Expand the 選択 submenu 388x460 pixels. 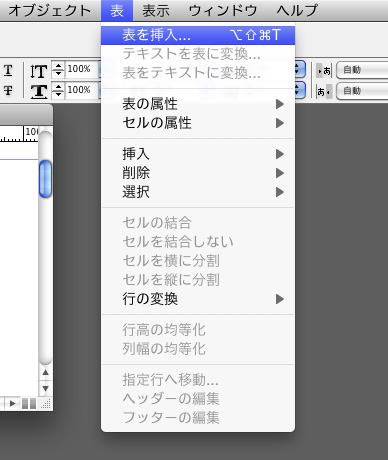(198, 192)
